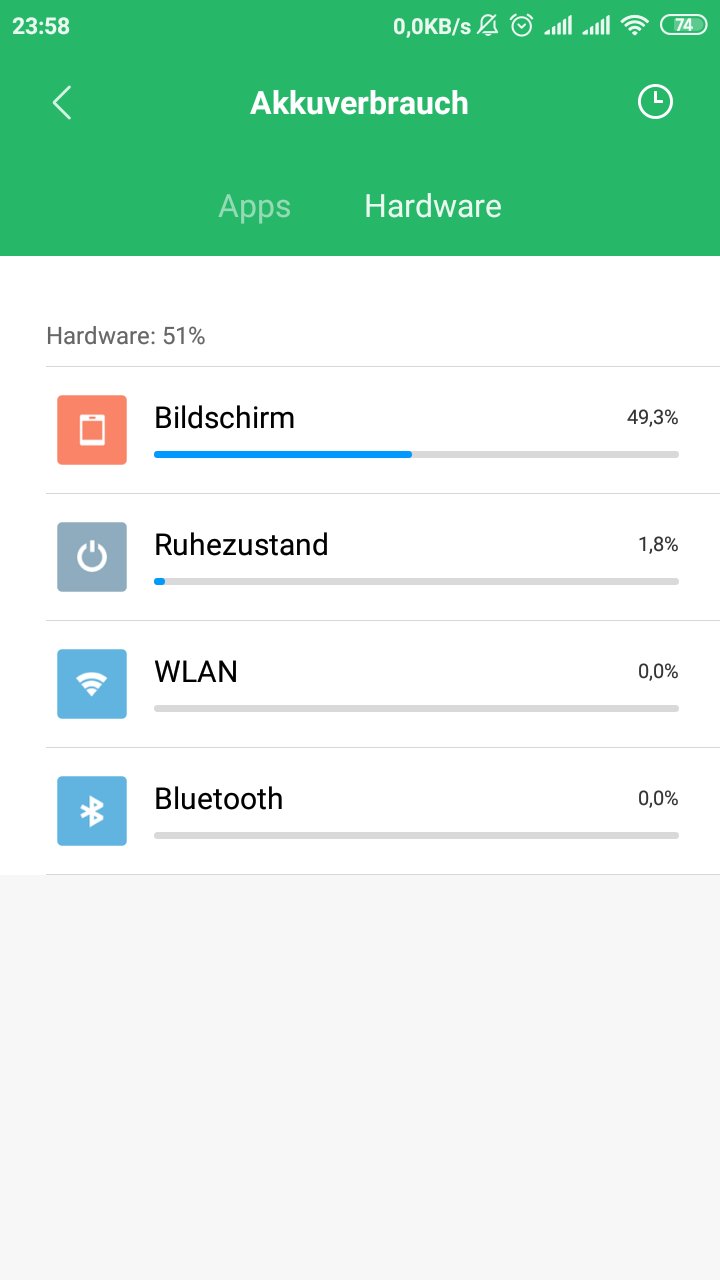Screen dimensions: 720x1280
Task: Click the Ruhezustand usage progress bar
Action: pos(416,581)
